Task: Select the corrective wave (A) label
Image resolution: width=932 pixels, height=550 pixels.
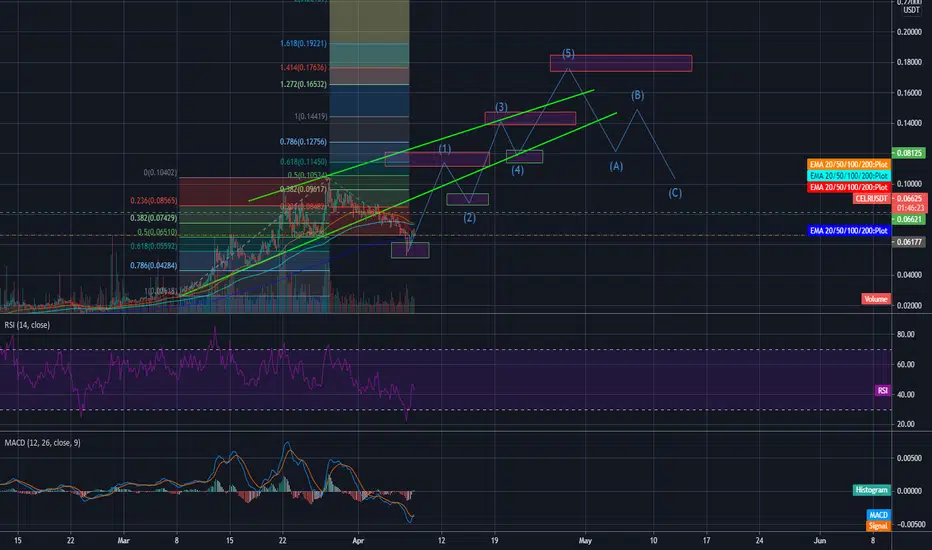Action: [x=616, y=166]
